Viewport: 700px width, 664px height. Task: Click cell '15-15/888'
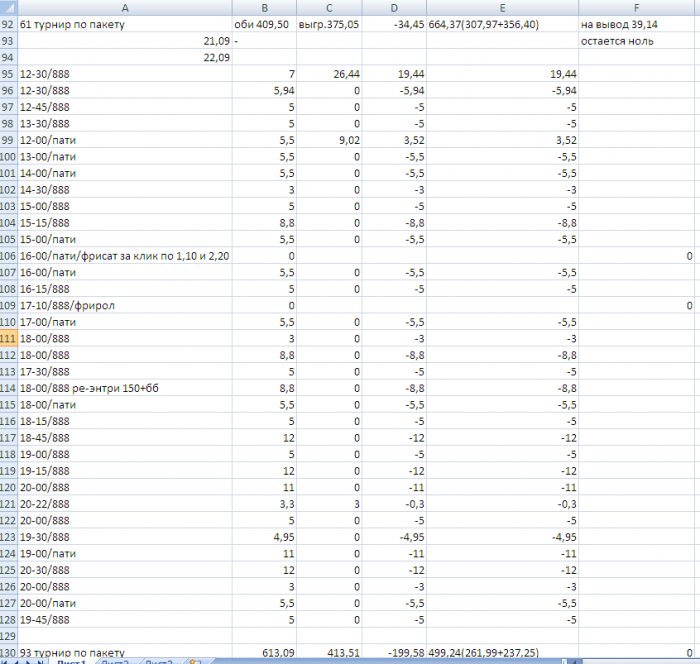[x=125, y=223]
